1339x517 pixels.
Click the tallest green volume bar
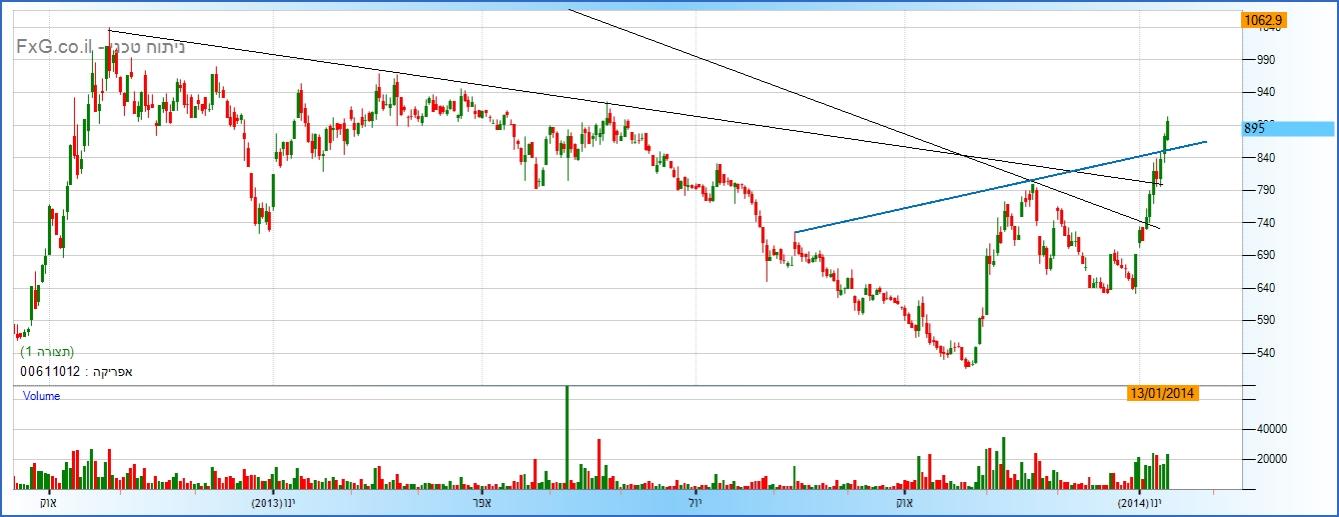[567, 437]
